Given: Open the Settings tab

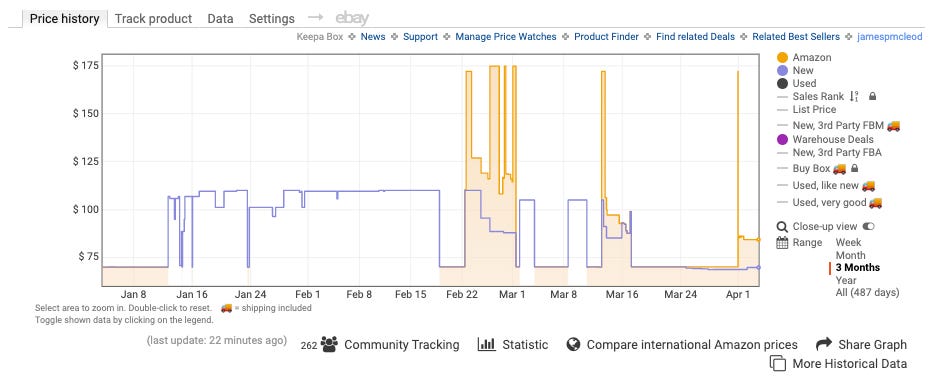Looking at the screenshot, I should tap(271, 18).
